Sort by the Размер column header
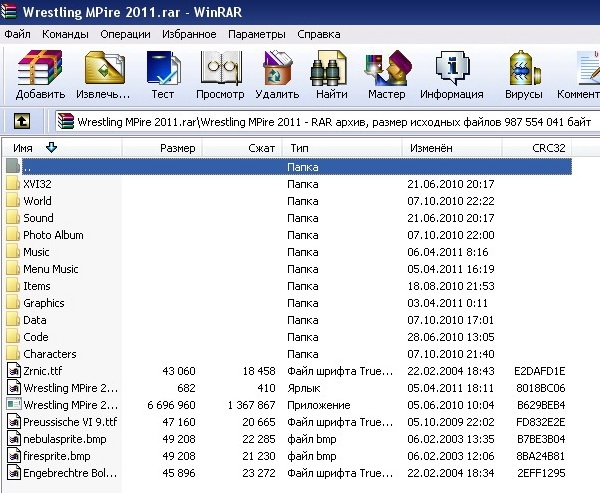Viewport: 600px width, 493px height. (x=162, y=148)
